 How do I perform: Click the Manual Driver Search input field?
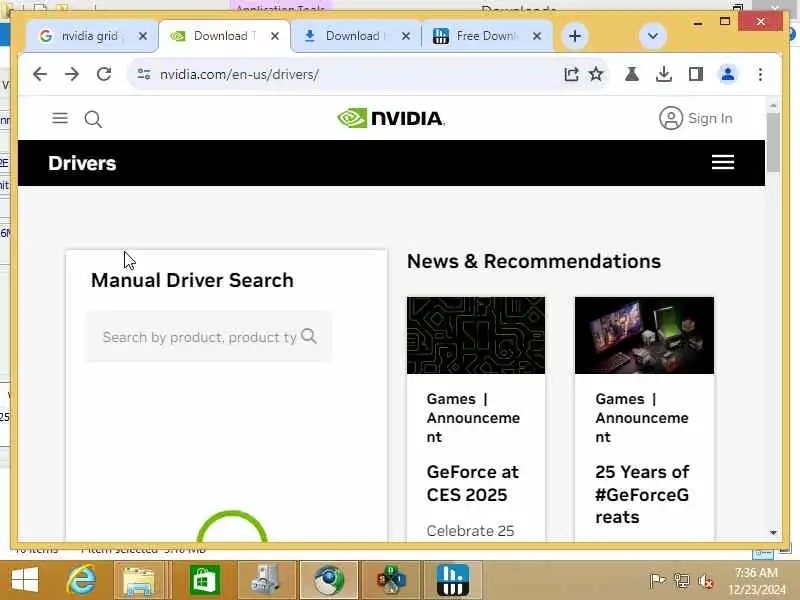pos(209,337)
